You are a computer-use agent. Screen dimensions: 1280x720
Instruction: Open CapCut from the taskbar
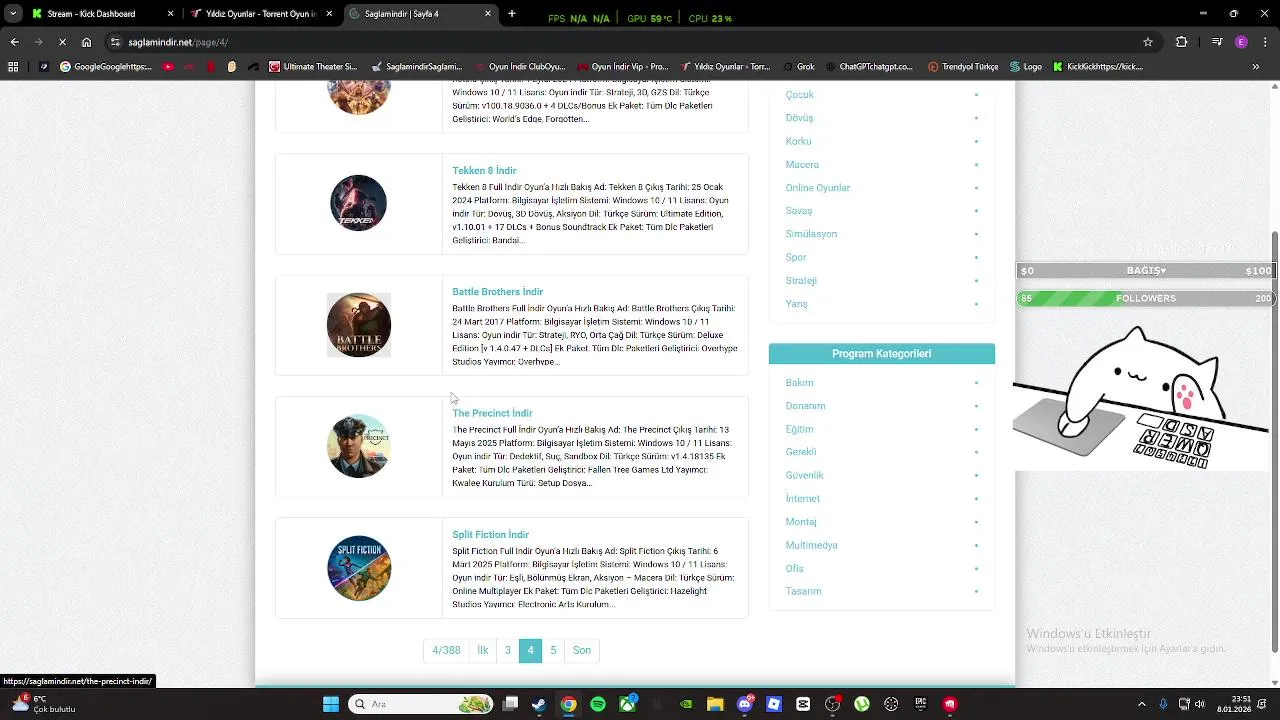(x=803, y=704)
